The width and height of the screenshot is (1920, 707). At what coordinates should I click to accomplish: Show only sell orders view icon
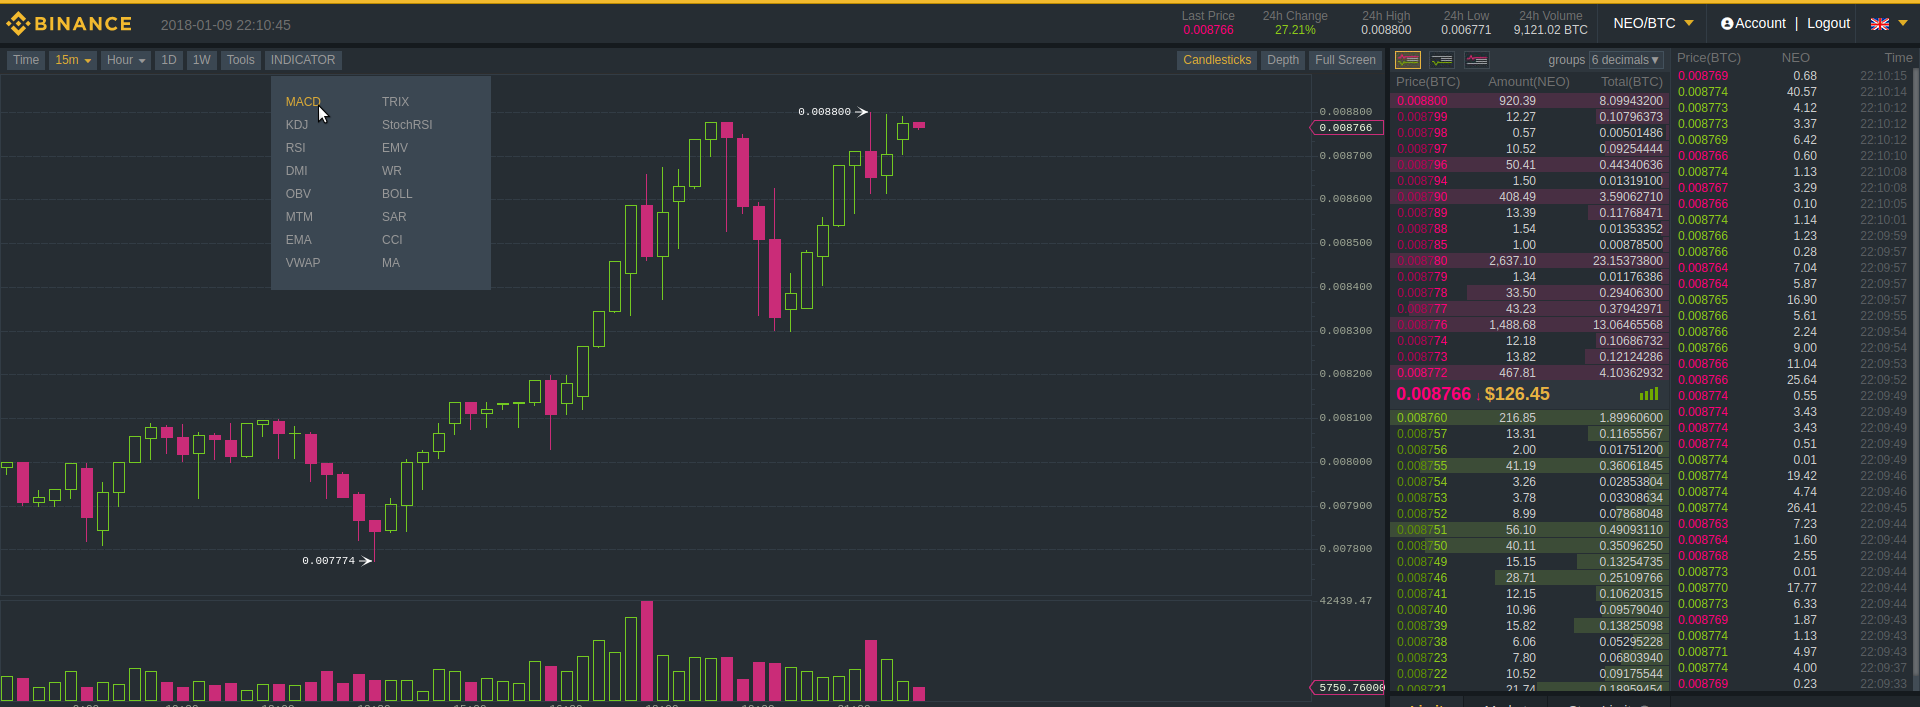[1477, 60]
